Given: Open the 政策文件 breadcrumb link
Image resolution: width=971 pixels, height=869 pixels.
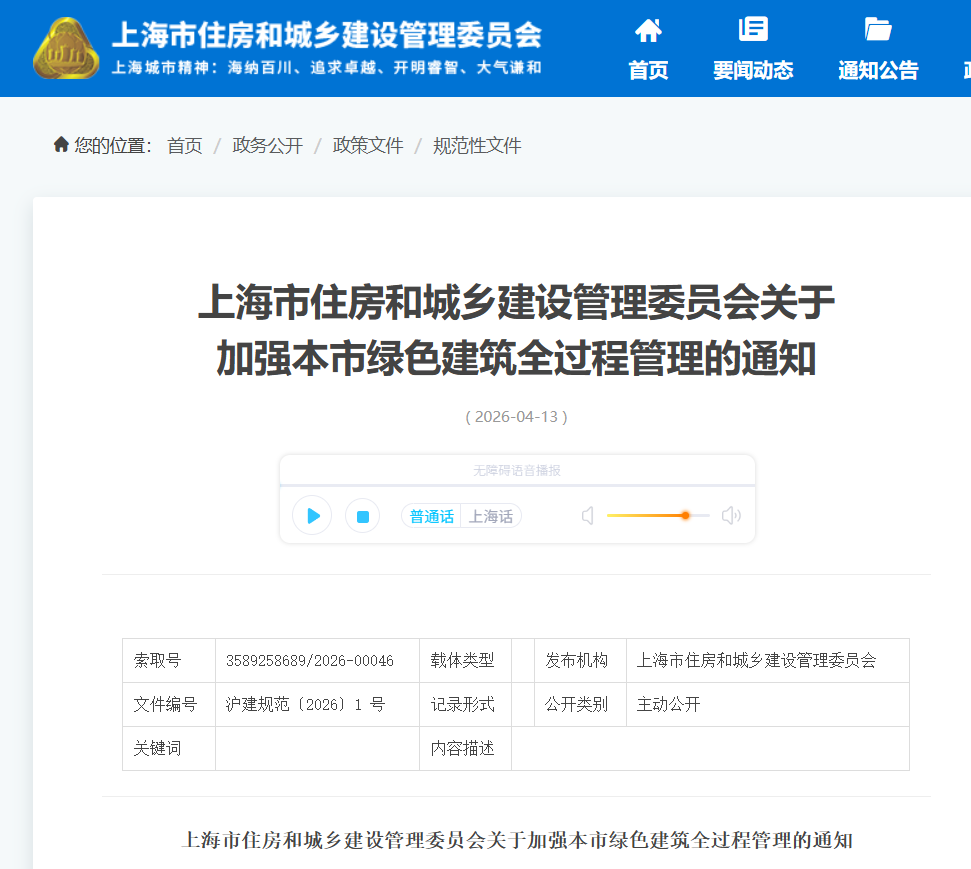Looking at the screenshot, I should [x=367, y=145].
